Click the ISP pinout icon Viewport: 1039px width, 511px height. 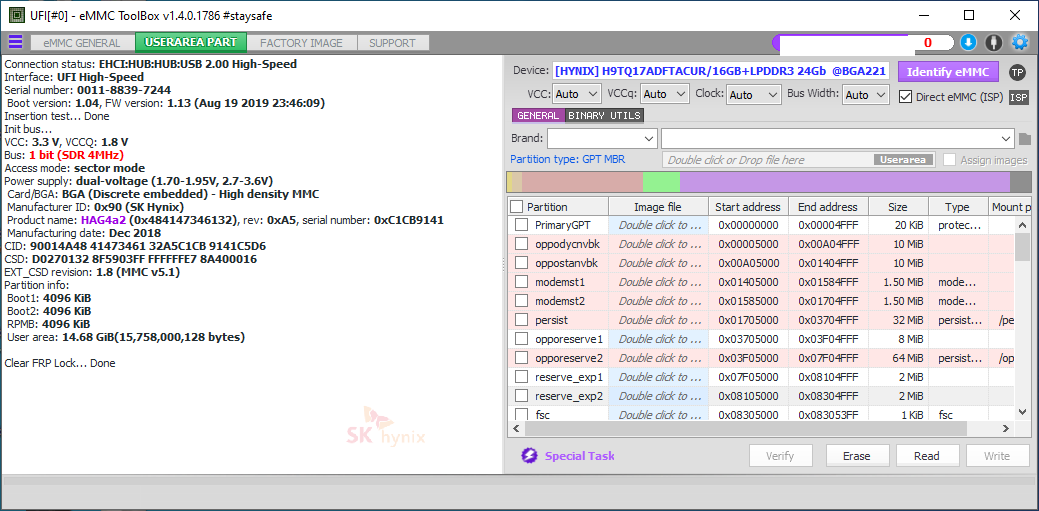(x=1018, y=97)
